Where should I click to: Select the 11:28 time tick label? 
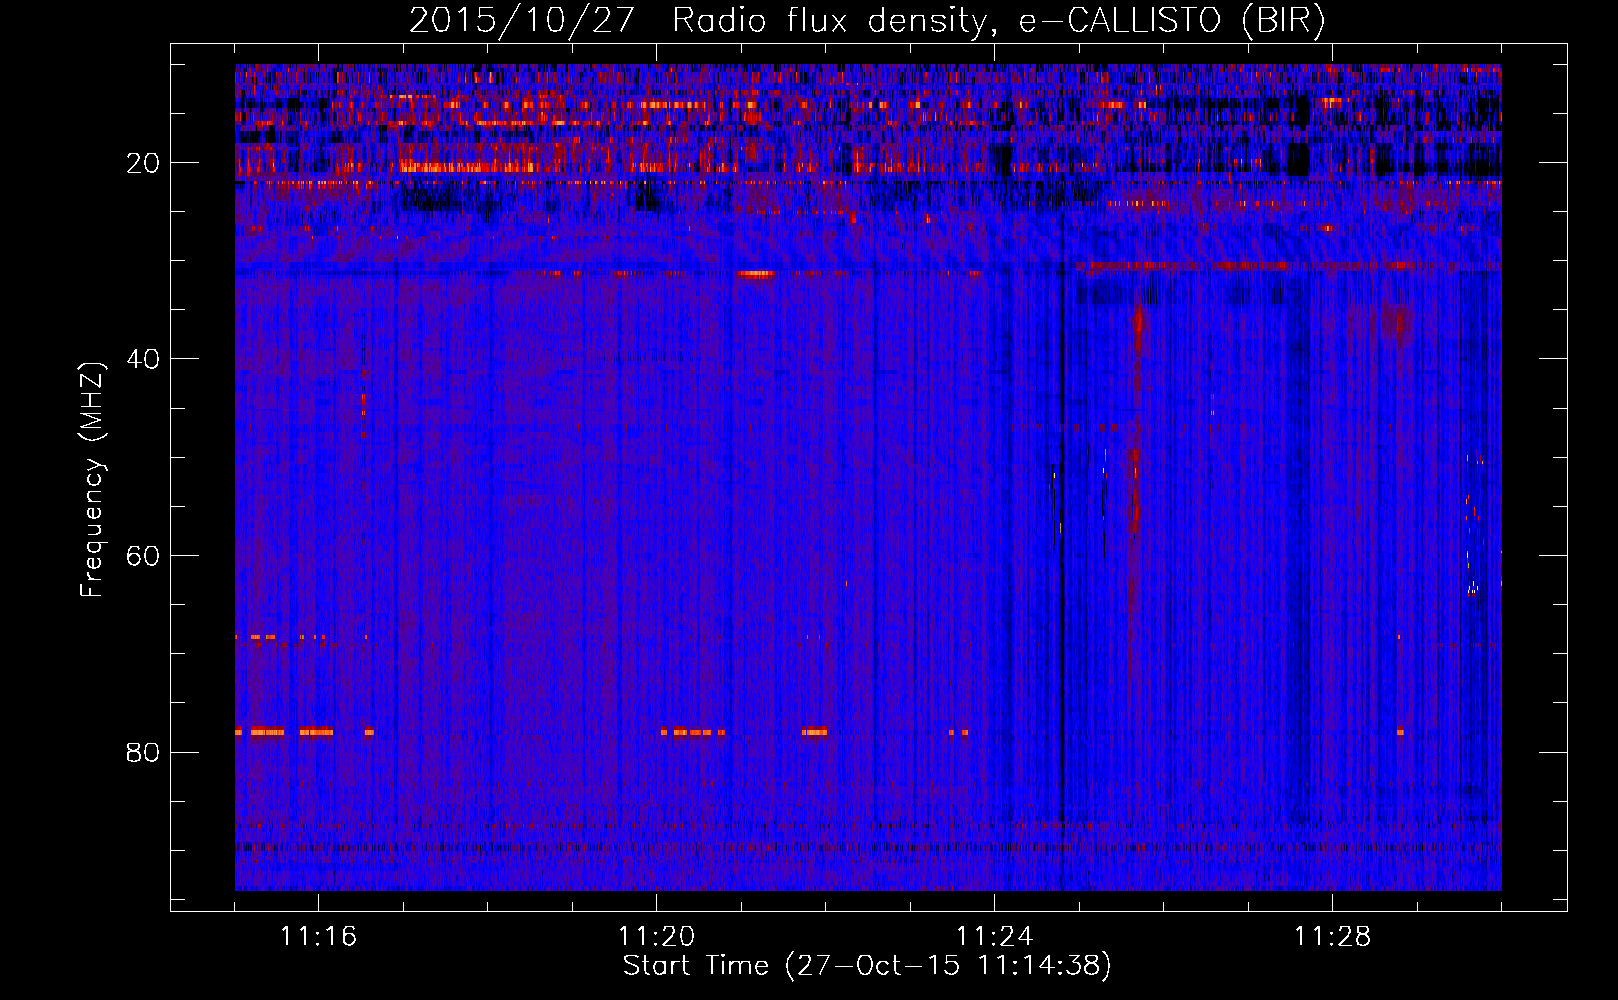(1332, 936)
